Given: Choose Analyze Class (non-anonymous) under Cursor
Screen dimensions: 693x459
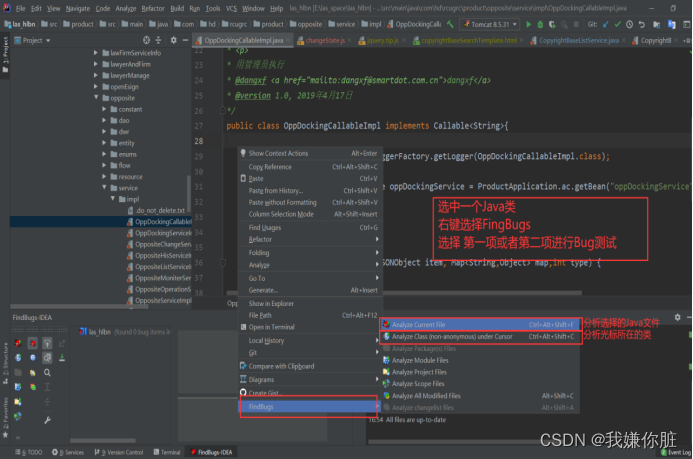Looking at the screenshot, I should pos(480,336).
